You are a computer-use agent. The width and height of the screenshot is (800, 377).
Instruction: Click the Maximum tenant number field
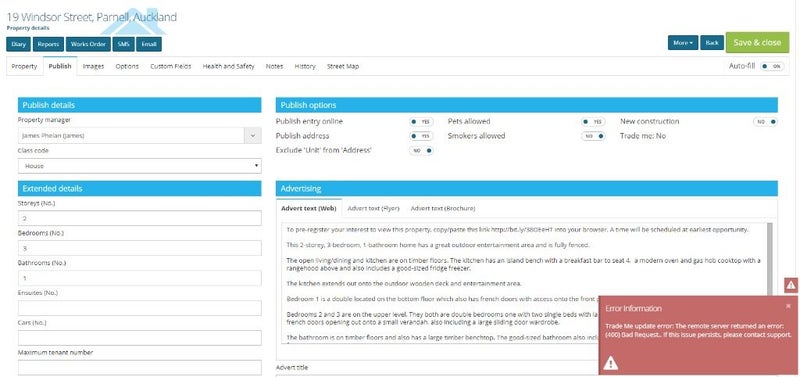(x=139, y=368)
